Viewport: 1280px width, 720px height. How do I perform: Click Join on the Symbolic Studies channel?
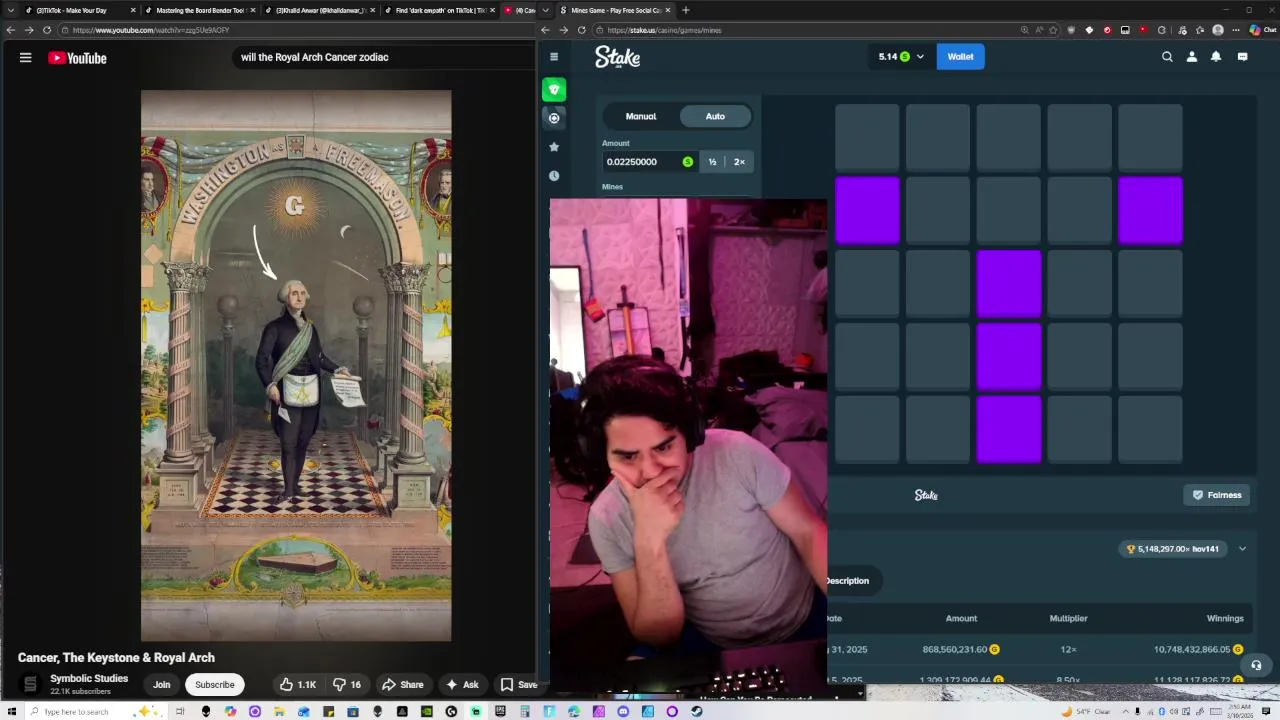(161, 685)
